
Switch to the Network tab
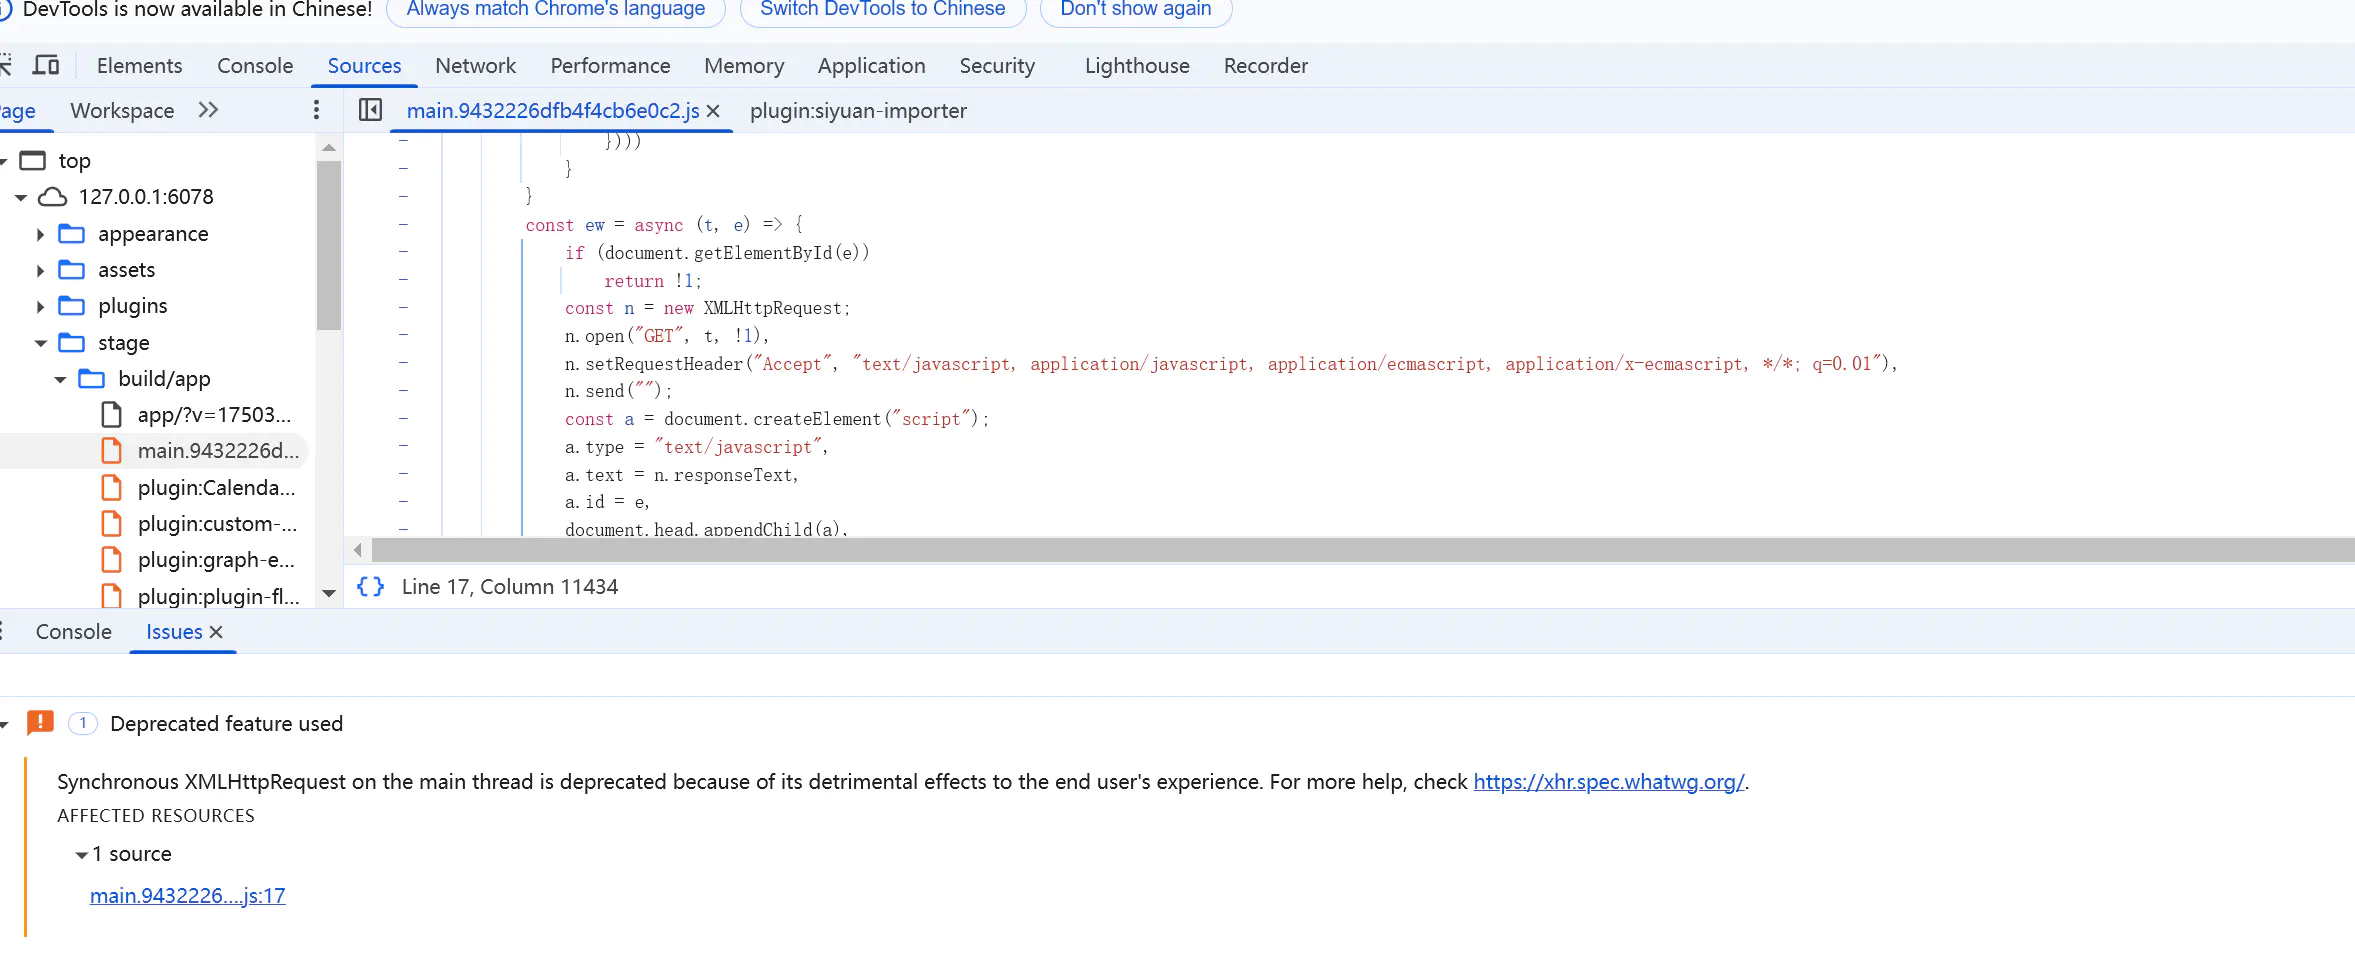coord(475,66)
